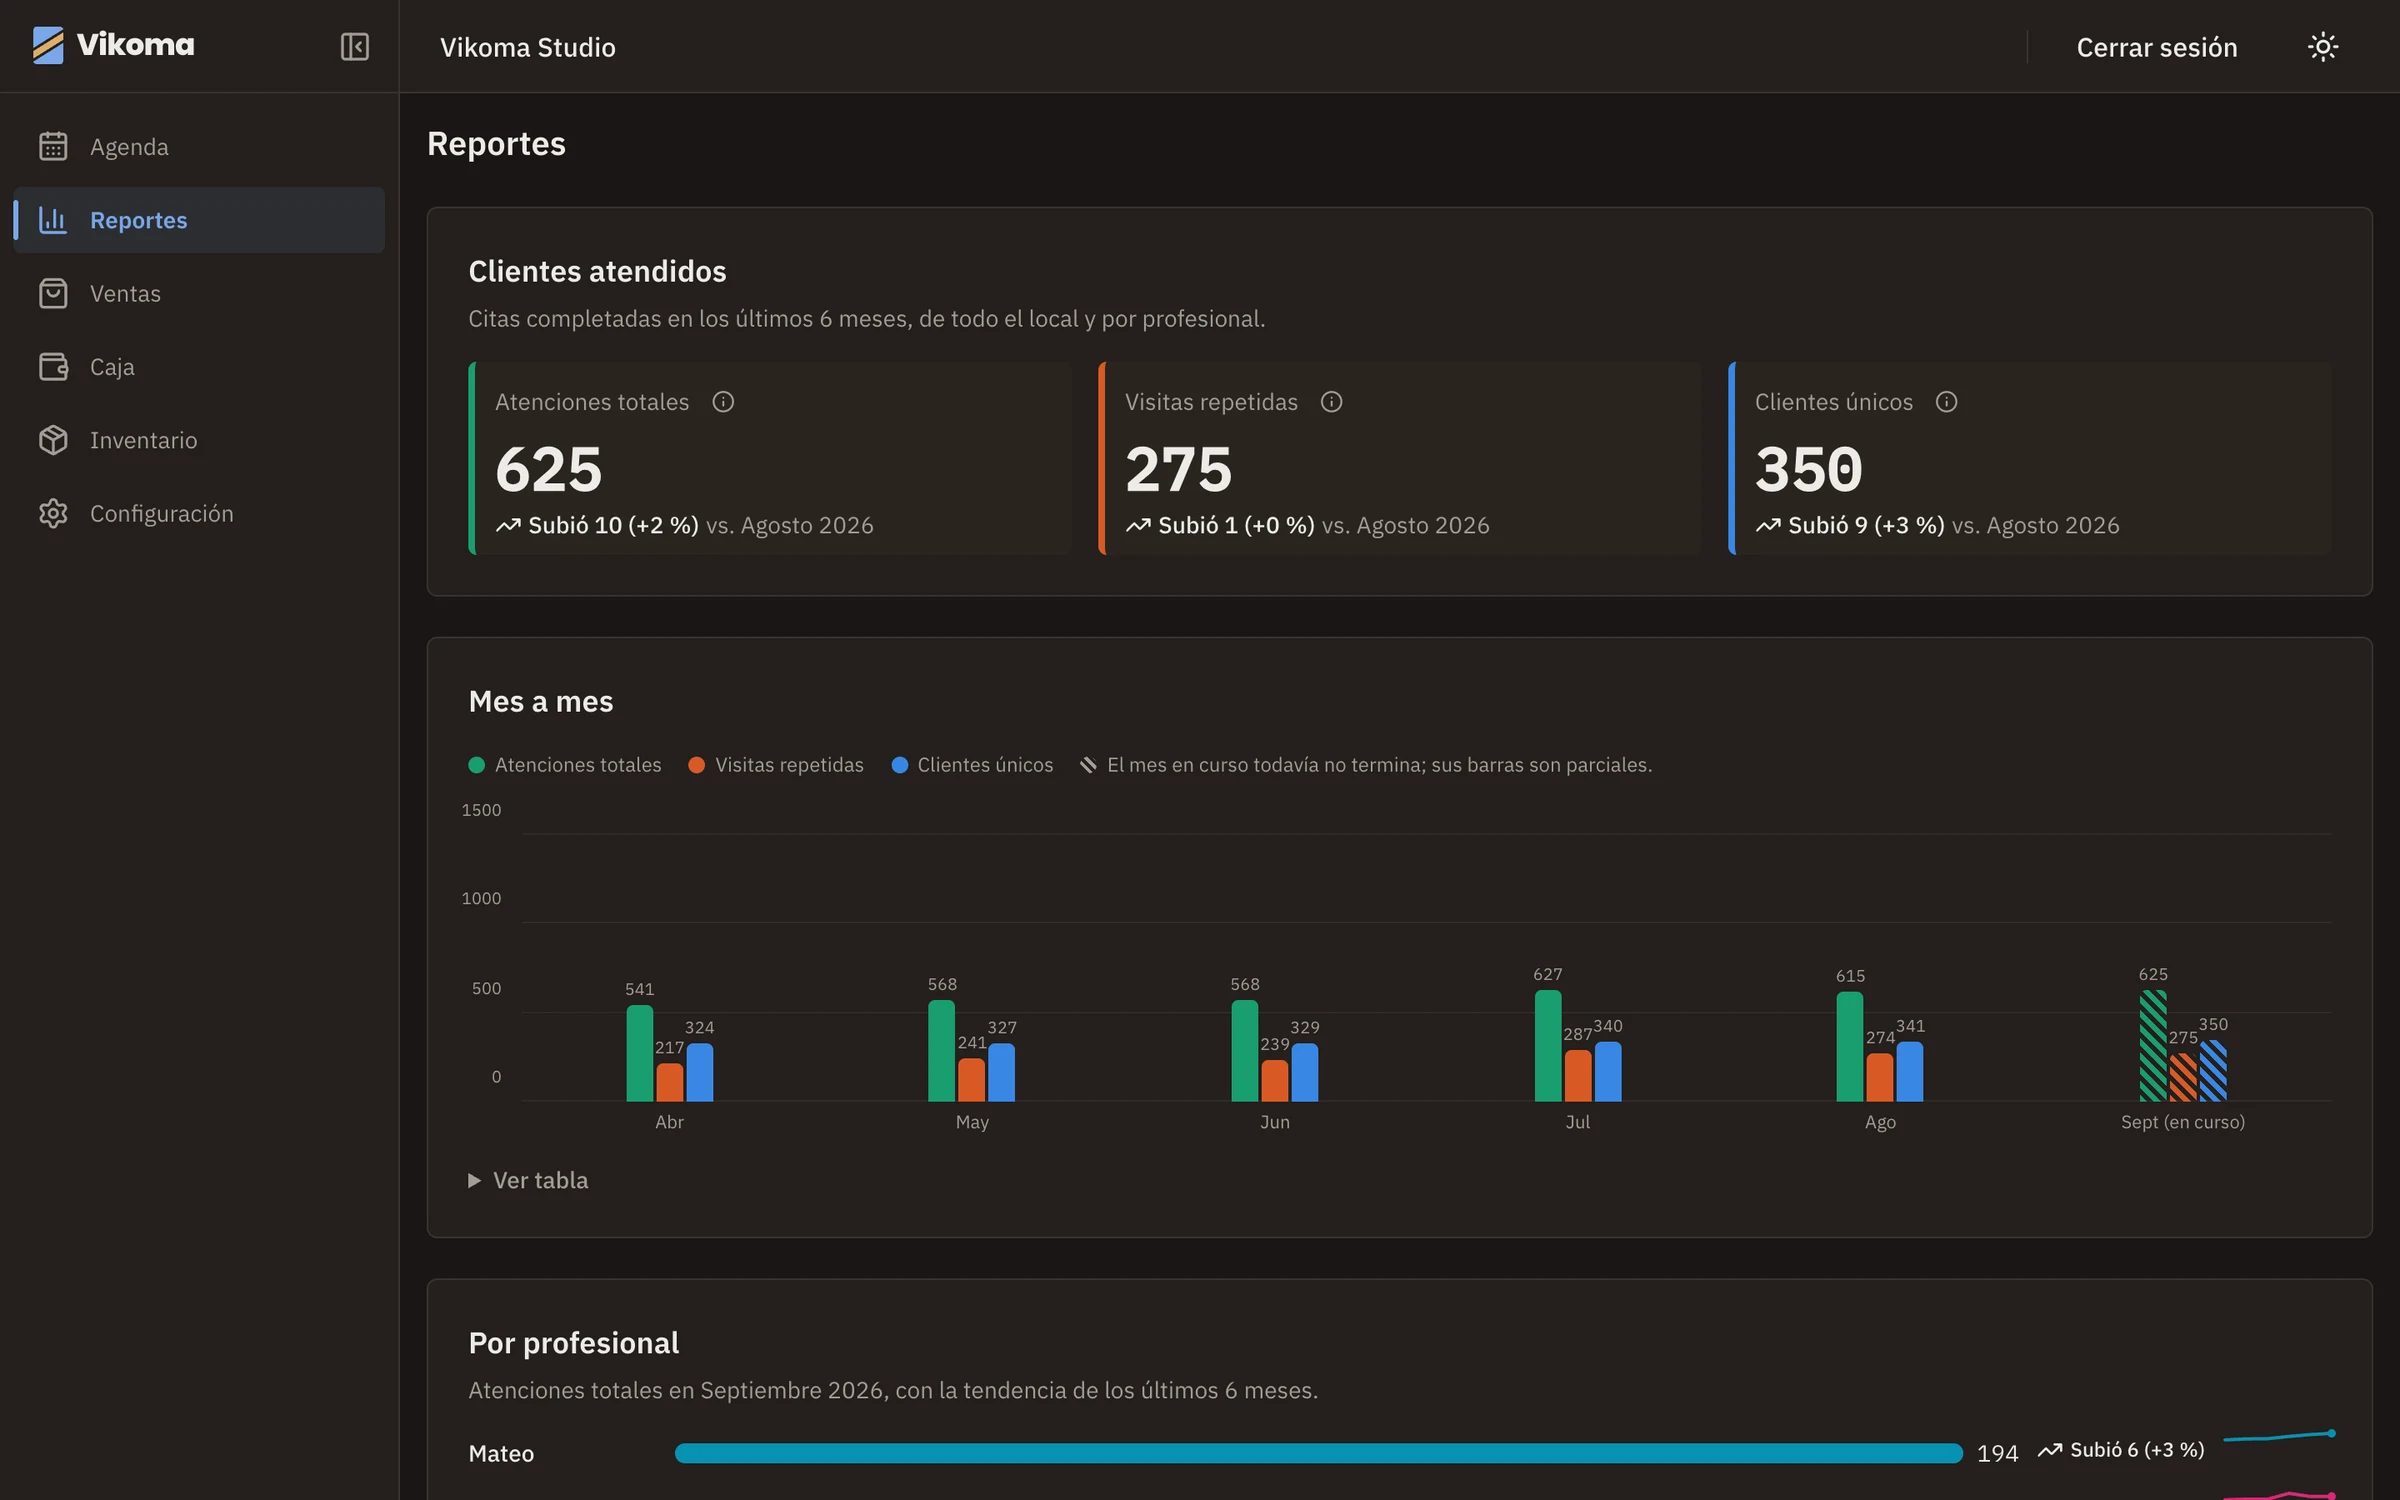This screenshot has height=1500, width=2400.
Task: Click the orange May bar labeled 241
Action: coord(971,1080)
